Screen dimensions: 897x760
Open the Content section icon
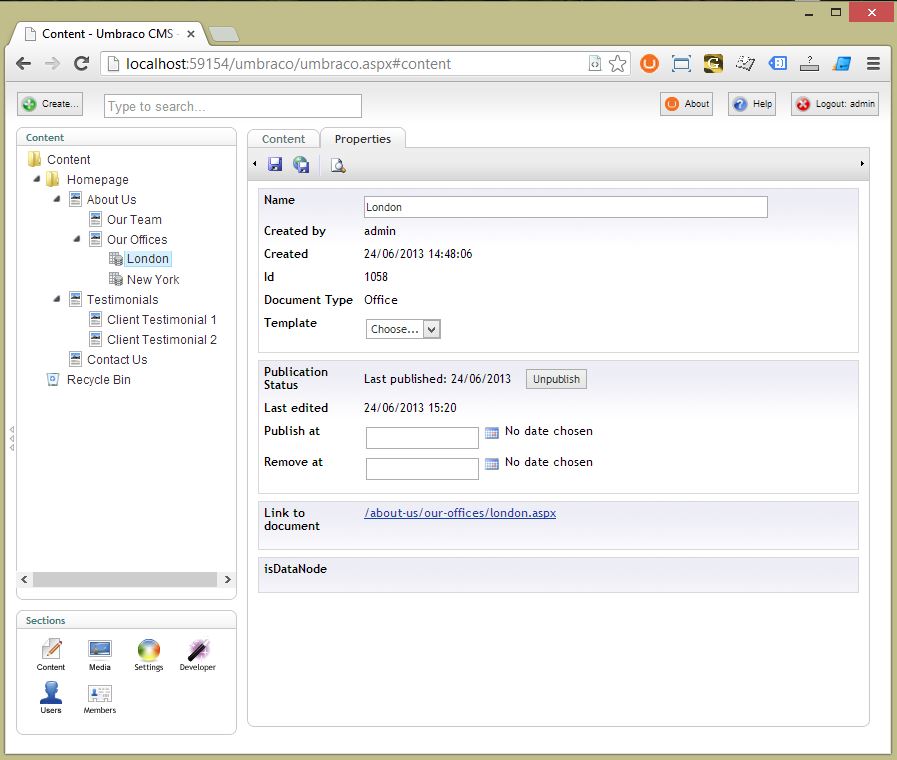click(x=51, y=655)
